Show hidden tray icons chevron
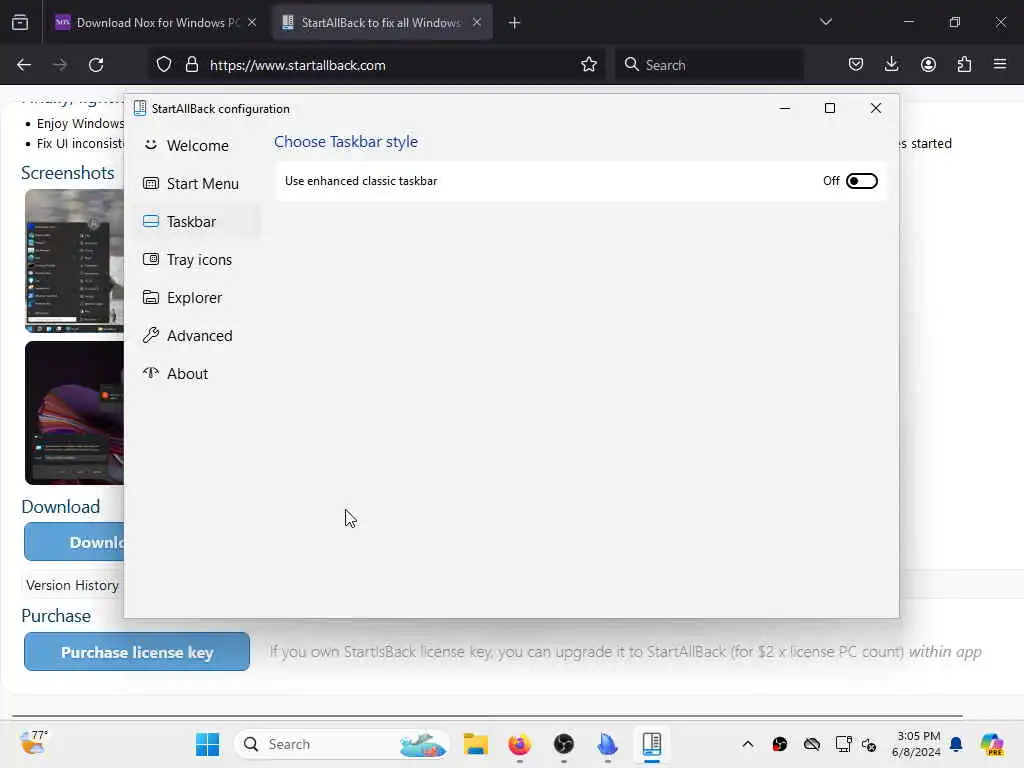The image size is (1024, 768). (x=748, y=744)
